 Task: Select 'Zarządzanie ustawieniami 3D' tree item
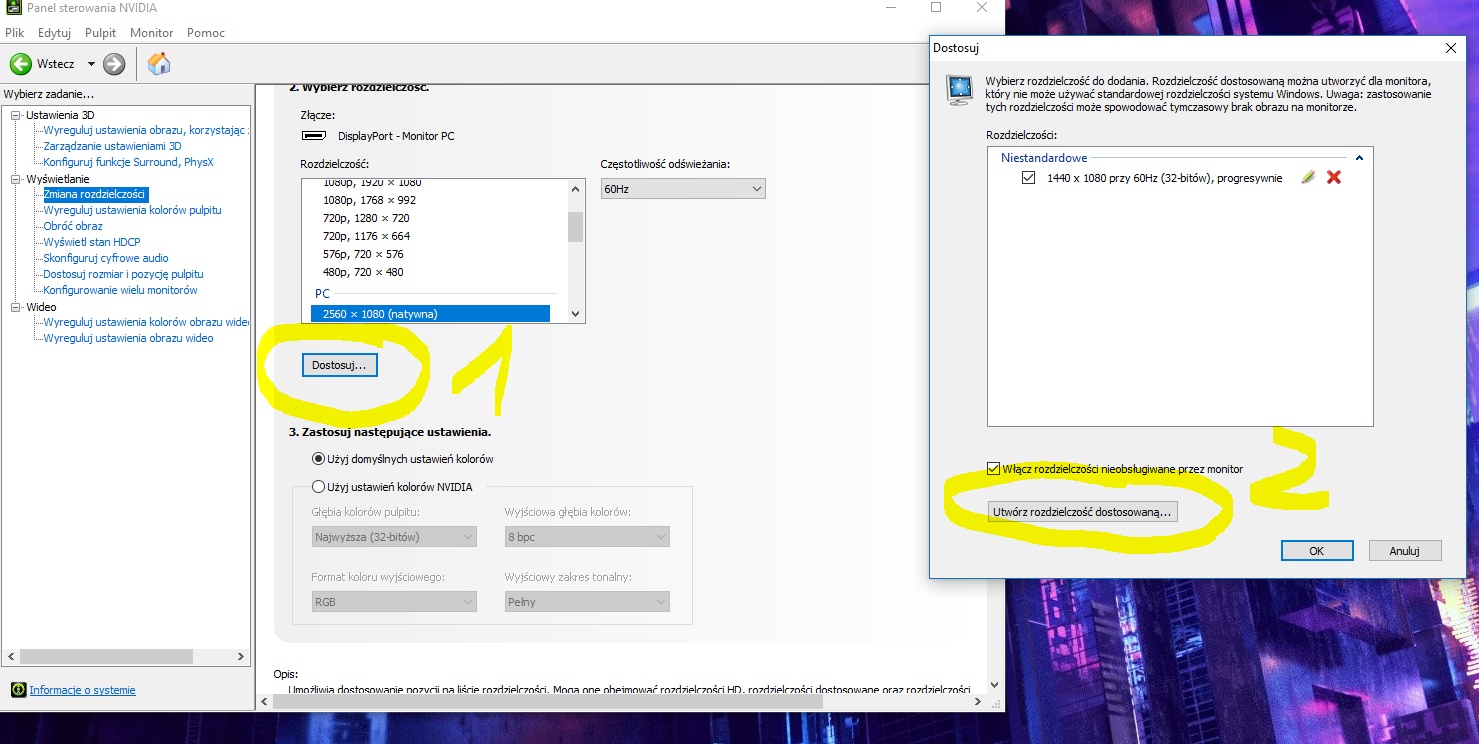[113, 146]
